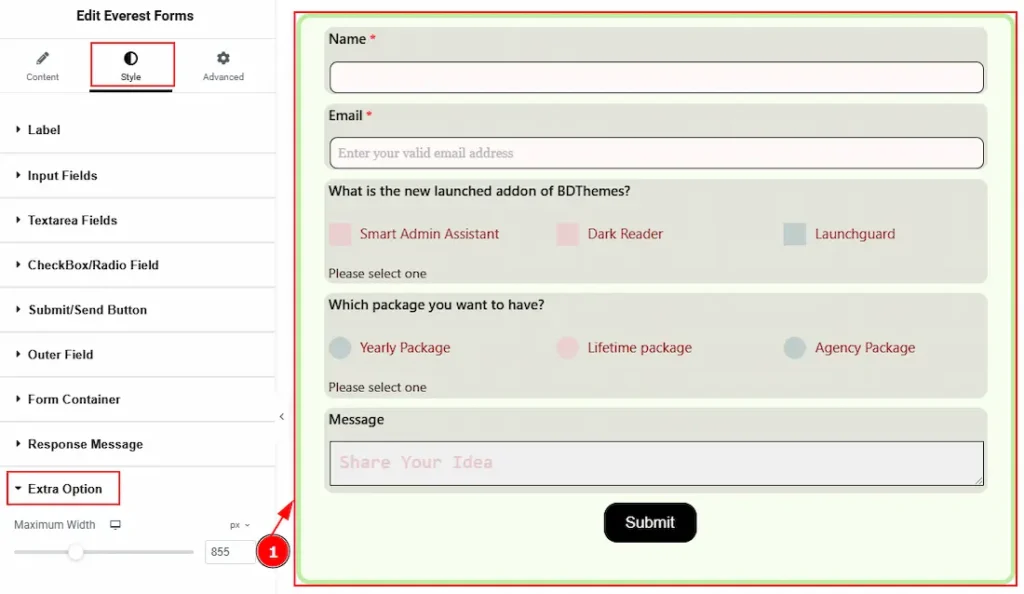The height and width of the screenshot is (594, 1024).
Task: Expand the Input Fields section
Action: (62, 175)
